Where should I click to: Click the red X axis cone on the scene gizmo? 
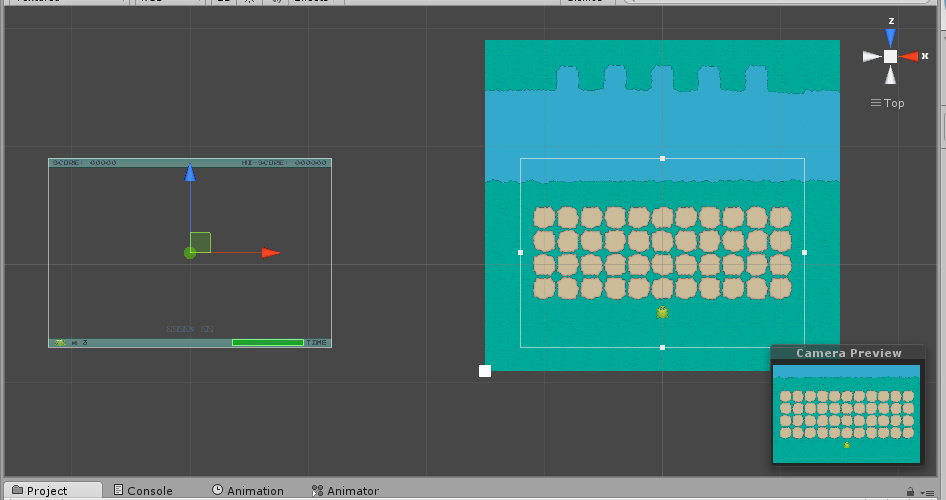tap(909, 57)
